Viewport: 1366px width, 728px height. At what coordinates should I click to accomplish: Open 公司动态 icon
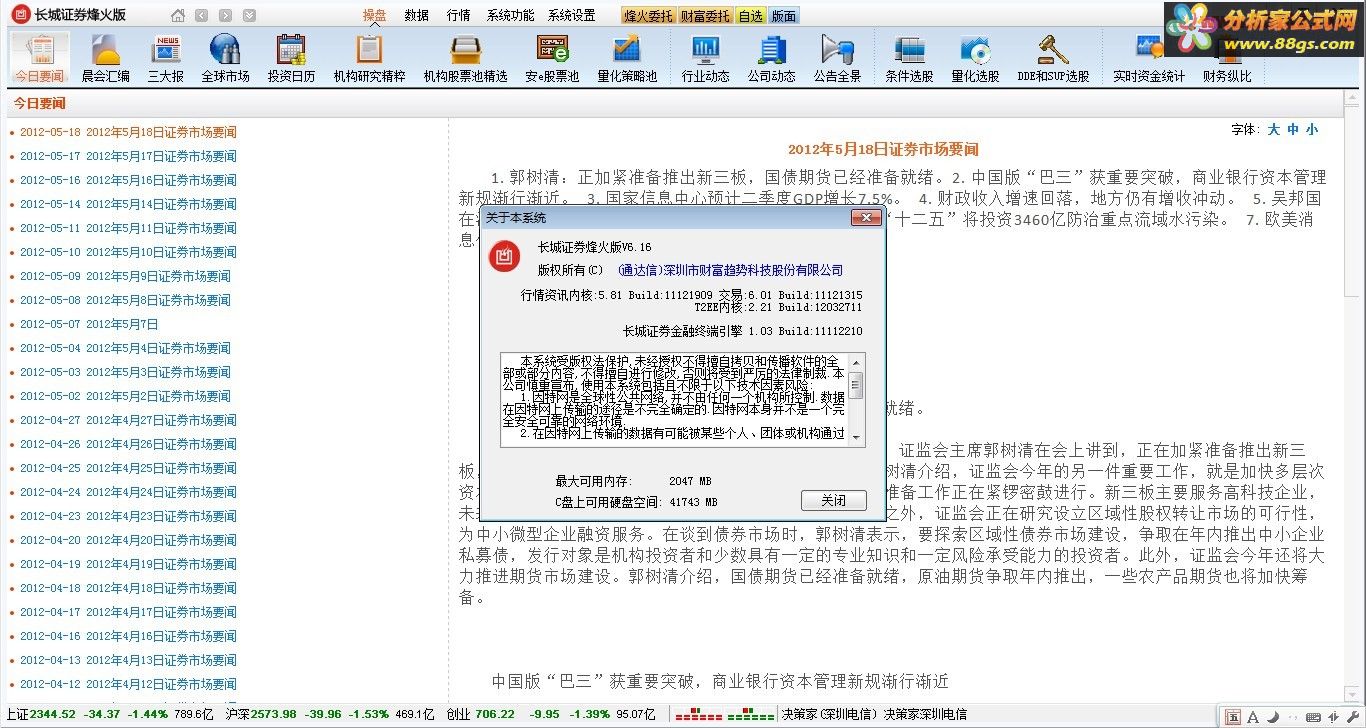tap(772, 58)
